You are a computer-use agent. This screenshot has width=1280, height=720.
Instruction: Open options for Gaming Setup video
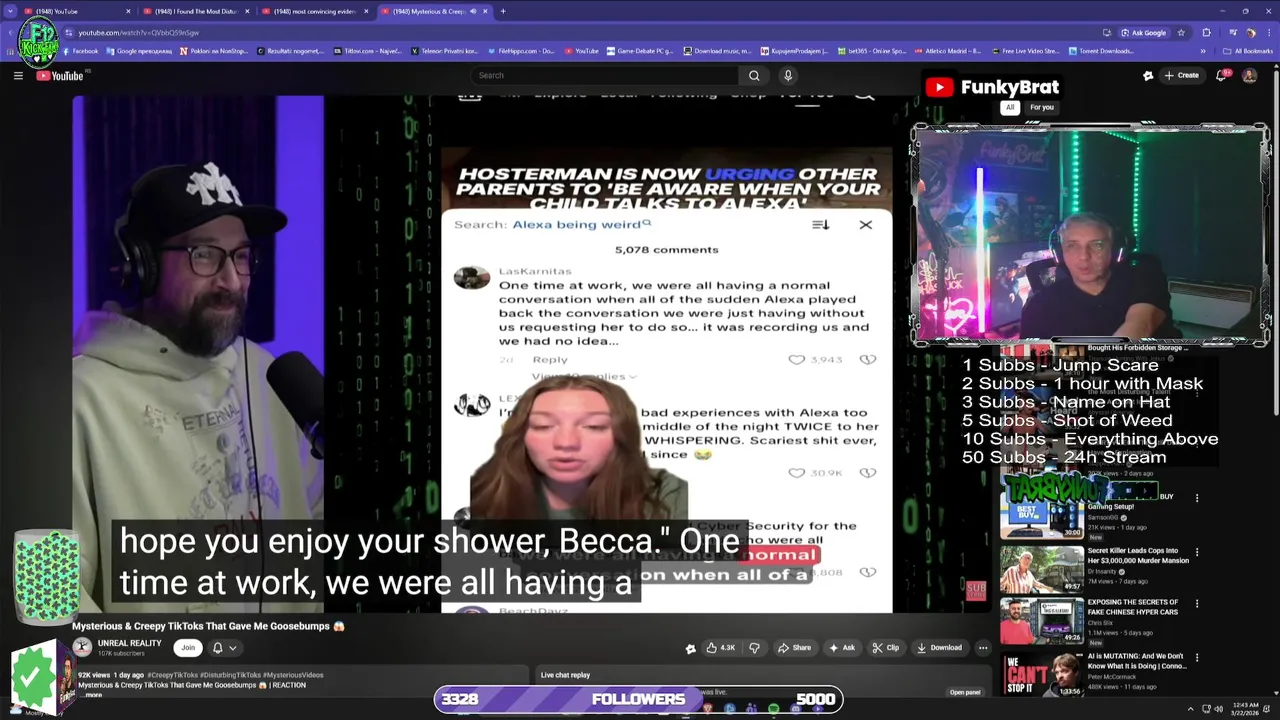pyautogui.click(x=1197, y=497)
